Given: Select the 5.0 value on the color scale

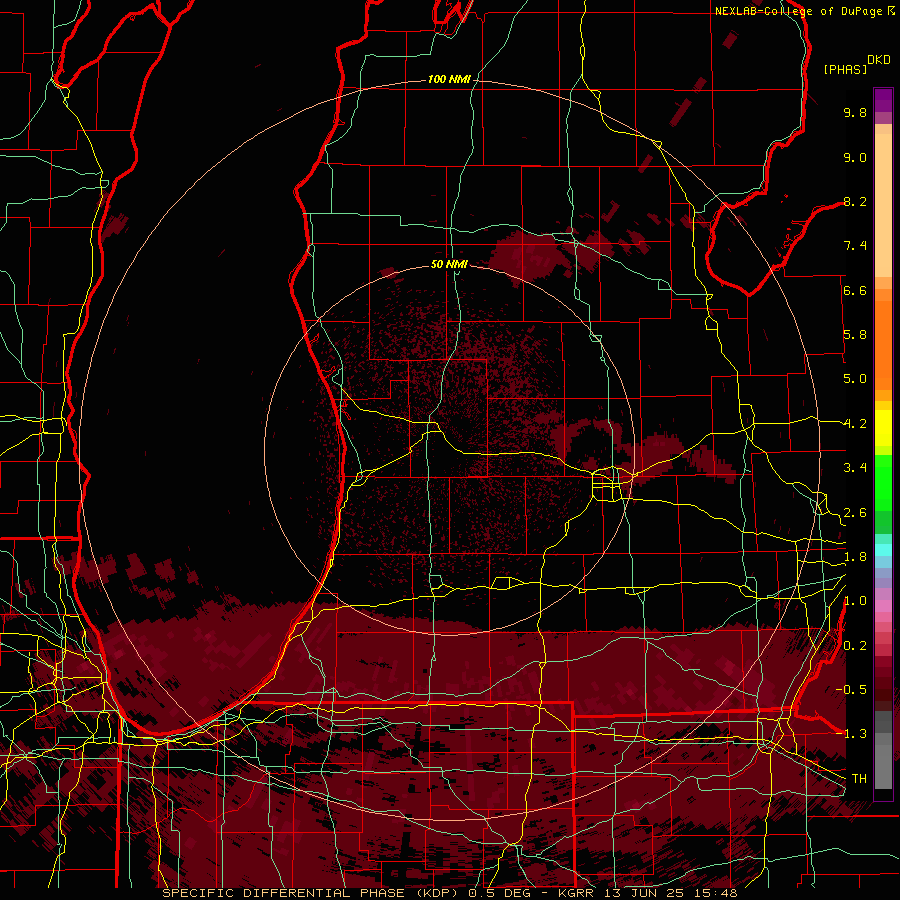Looking at the screenshot, I should click(x=855, y=379).
